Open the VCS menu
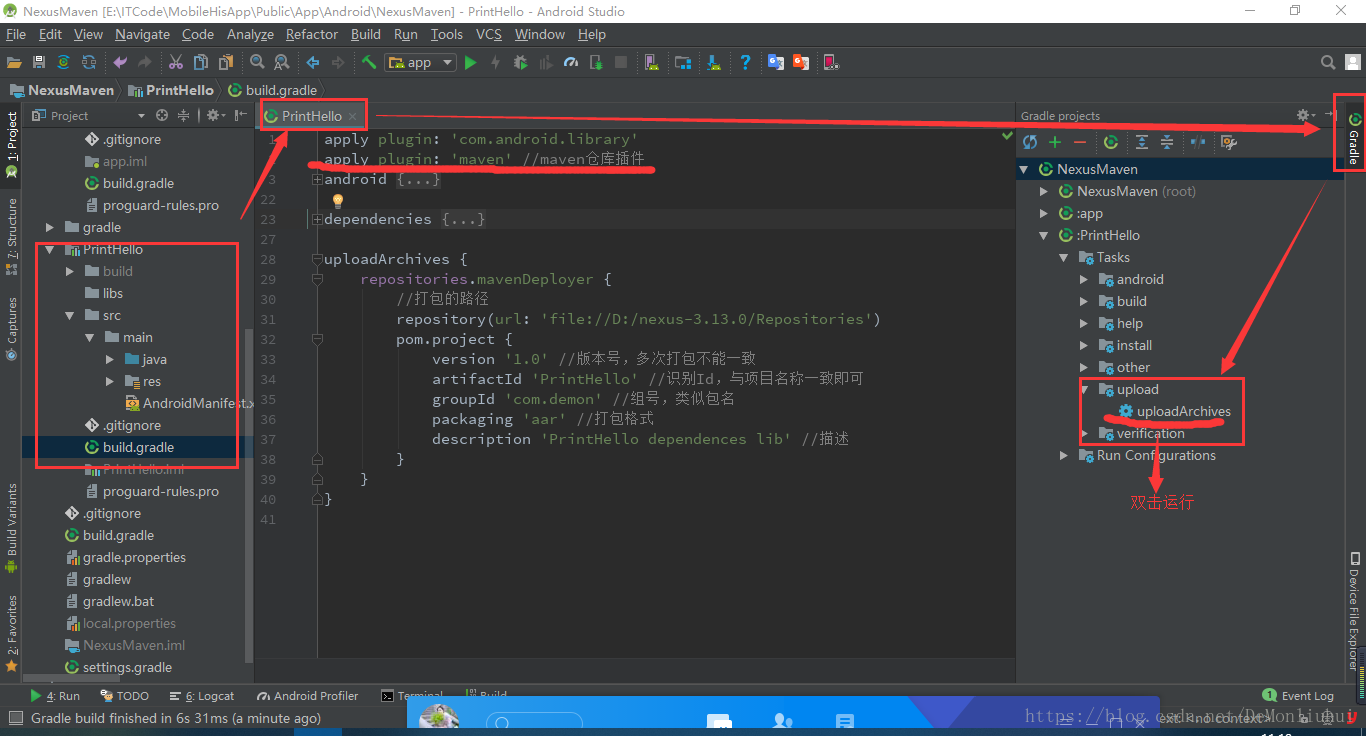1366x736 pixels. pyautogui.click(x=489, y=34)
